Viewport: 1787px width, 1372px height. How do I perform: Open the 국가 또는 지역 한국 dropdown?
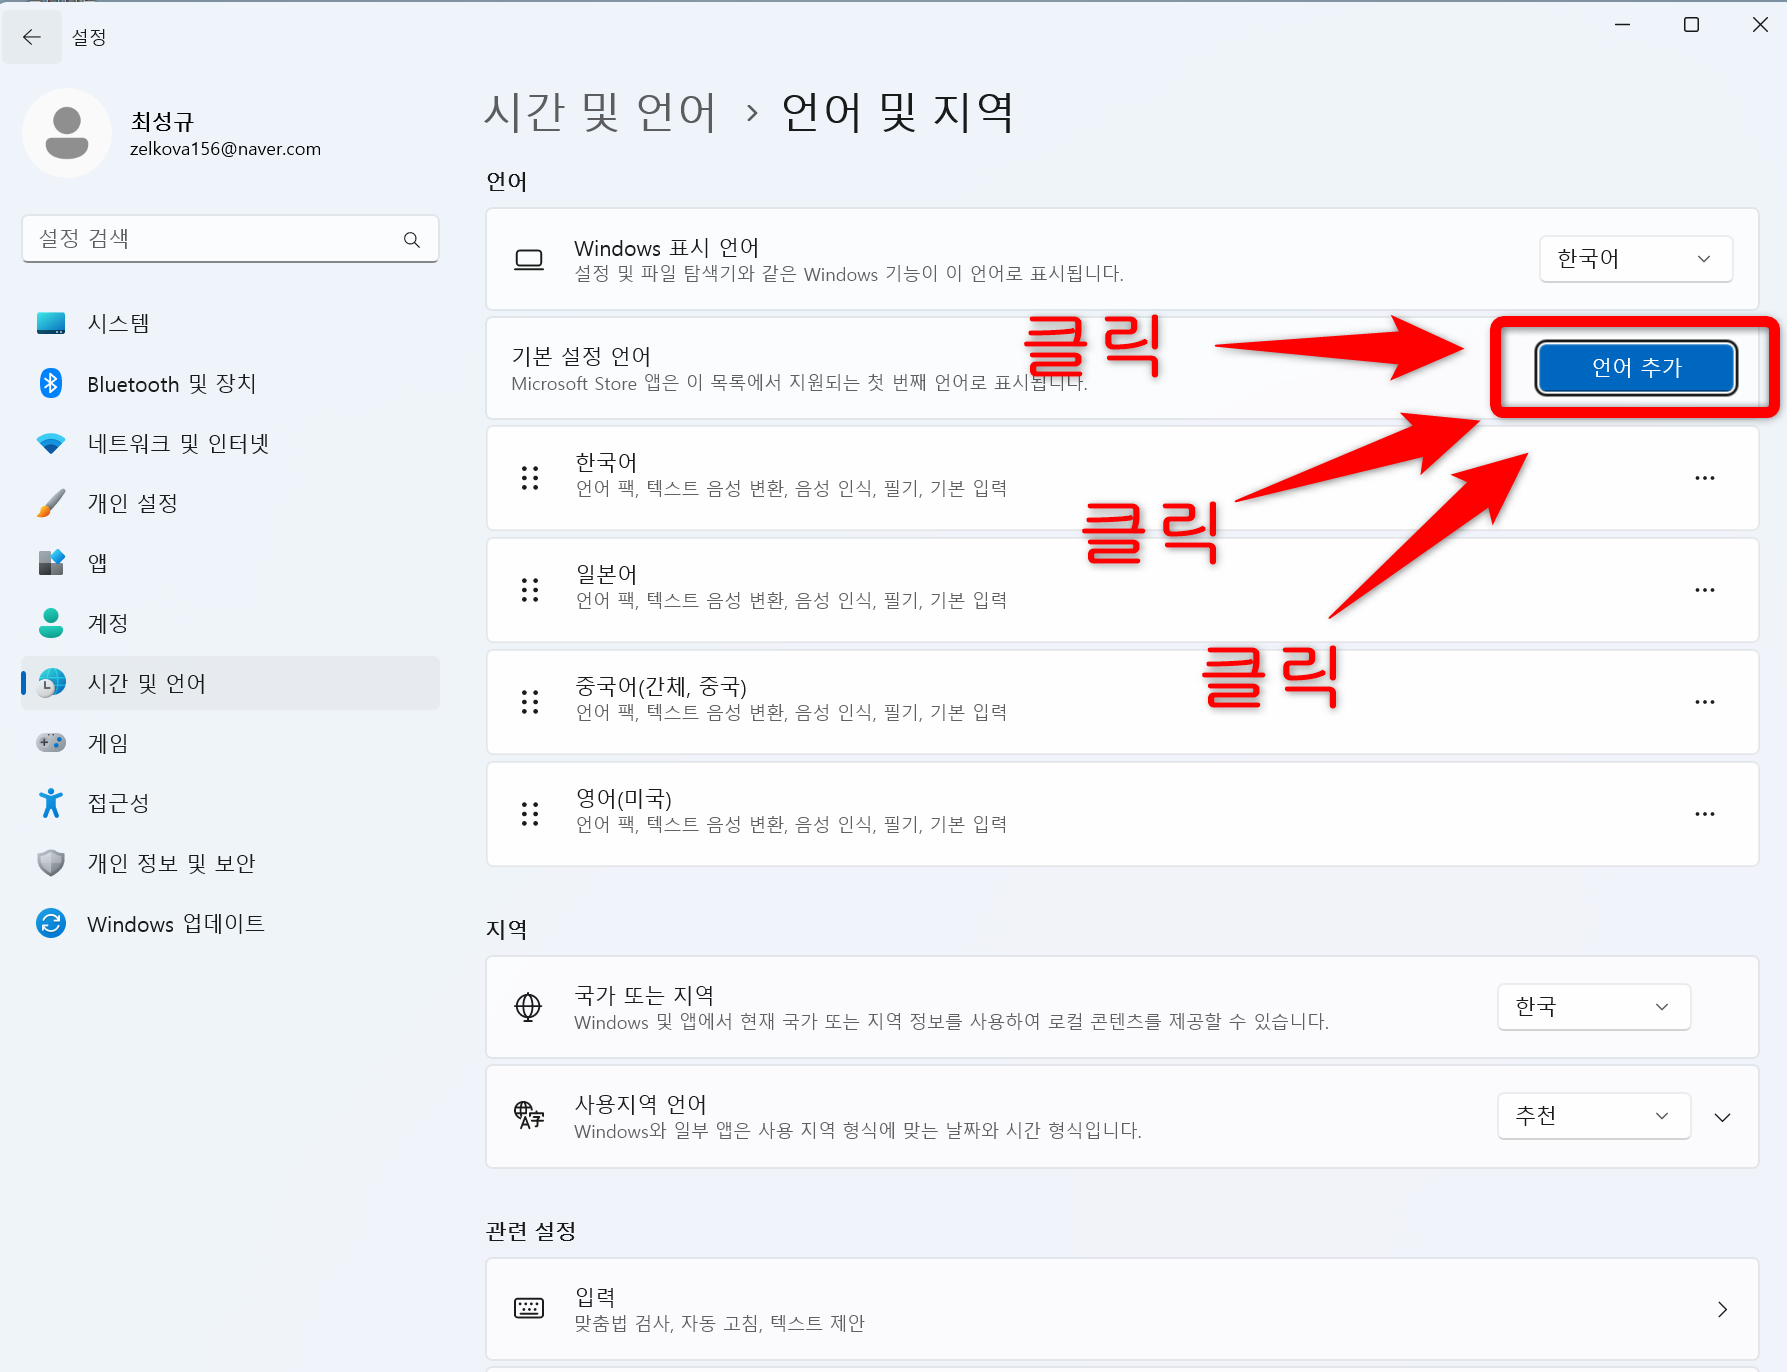coord(1594,1007)
